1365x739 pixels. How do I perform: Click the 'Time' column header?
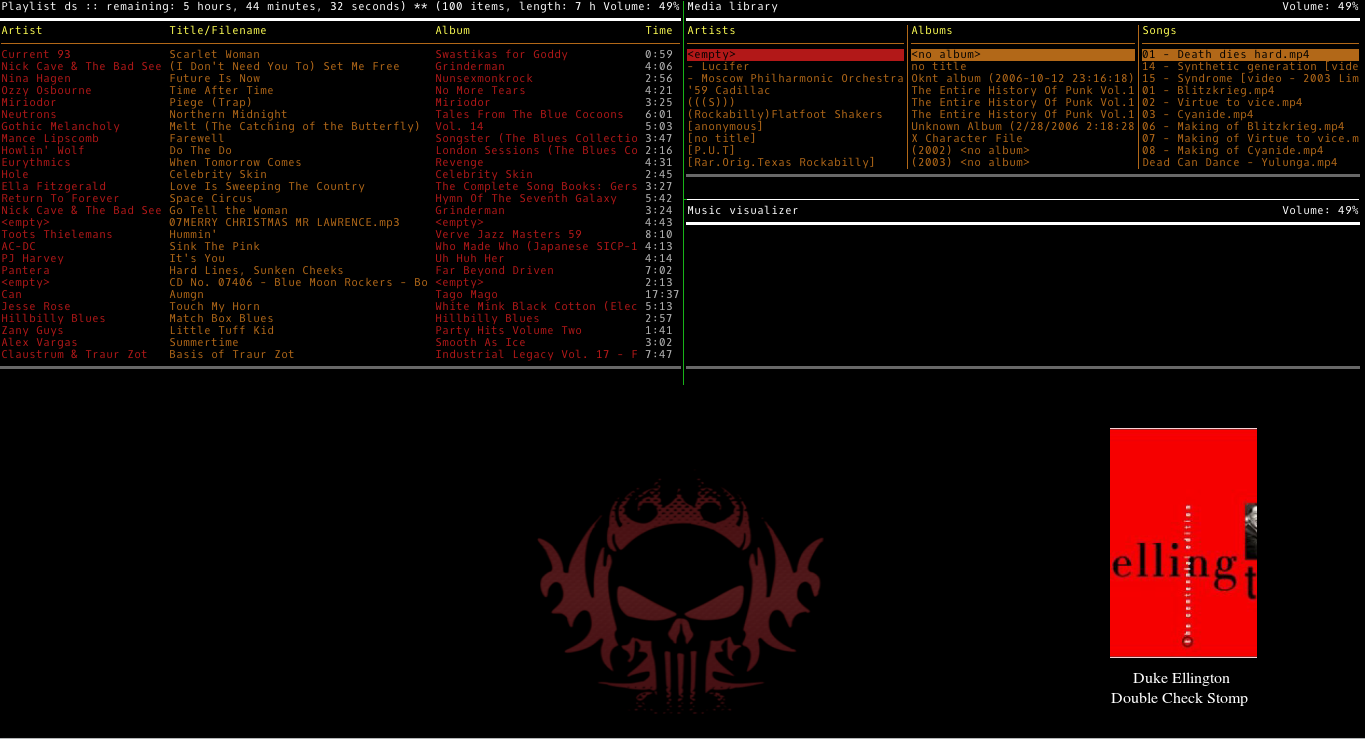[659, 31]
